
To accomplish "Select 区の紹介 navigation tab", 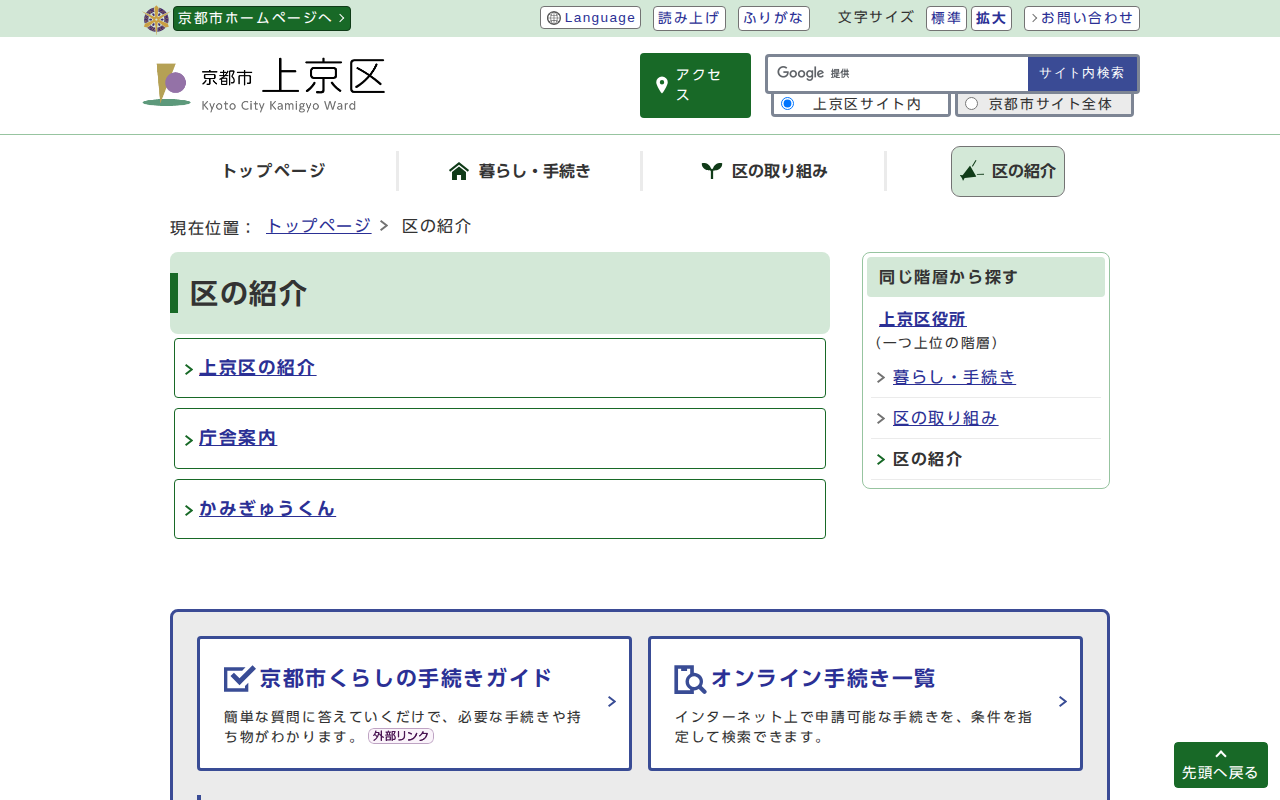I will pyautogui.click(x=1008, y=171).
